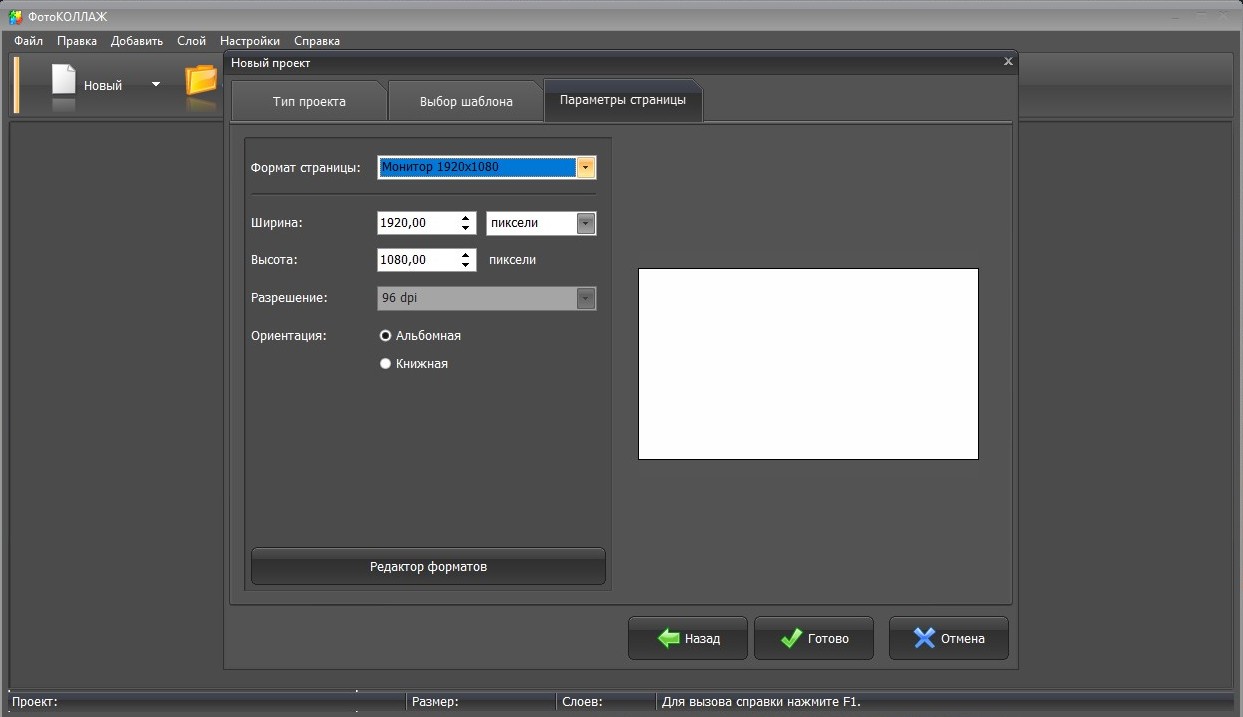1243x717 pixels.
Task: Open the Настройки menu
Action: (x=250, y=41)
